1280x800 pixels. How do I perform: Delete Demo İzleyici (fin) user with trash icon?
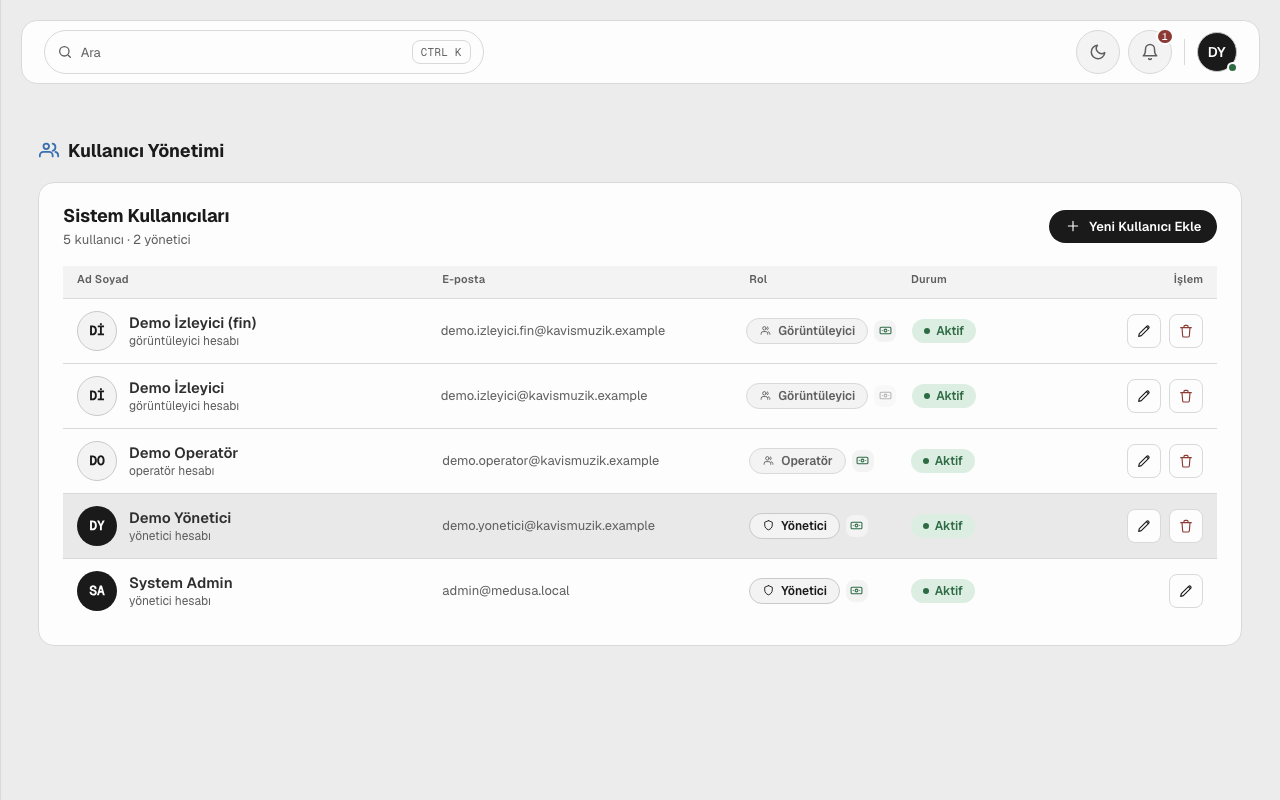point(1186,331)
